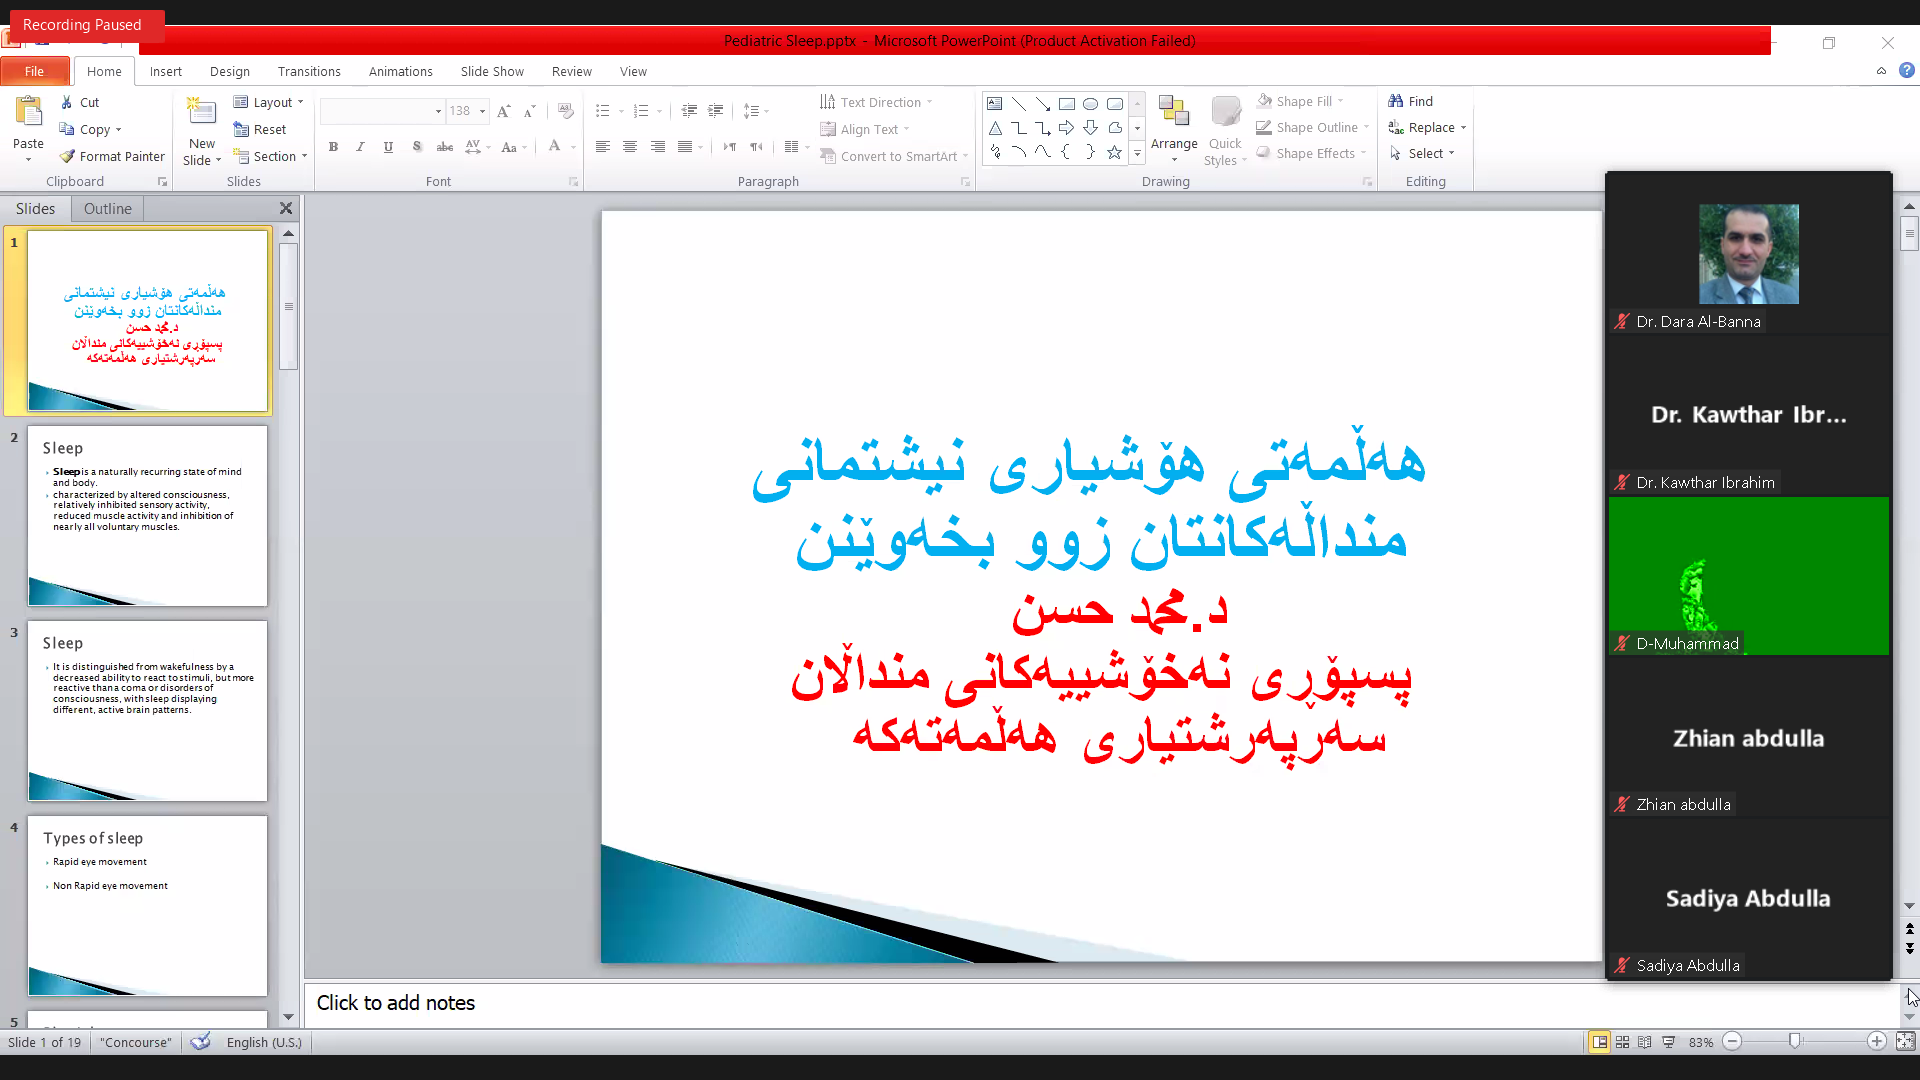The height and width of the screenshot is (1080, 1920).
Task: Run spell check from status bar
Action: point(200,1042)
